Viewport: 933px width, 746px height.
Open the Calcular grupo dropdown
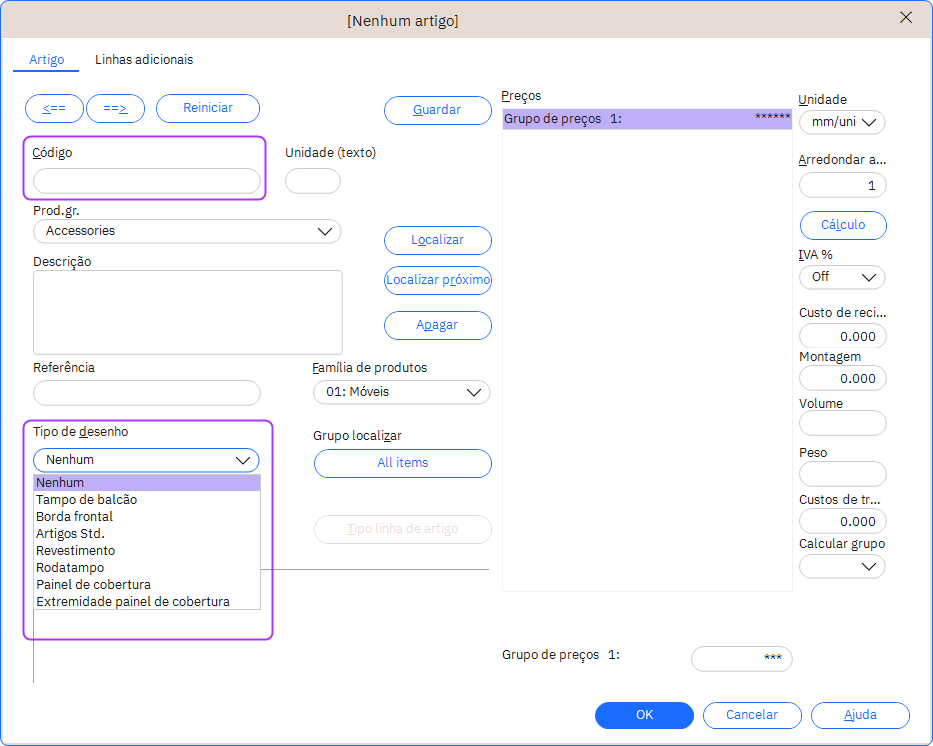(x=842, y=567)
